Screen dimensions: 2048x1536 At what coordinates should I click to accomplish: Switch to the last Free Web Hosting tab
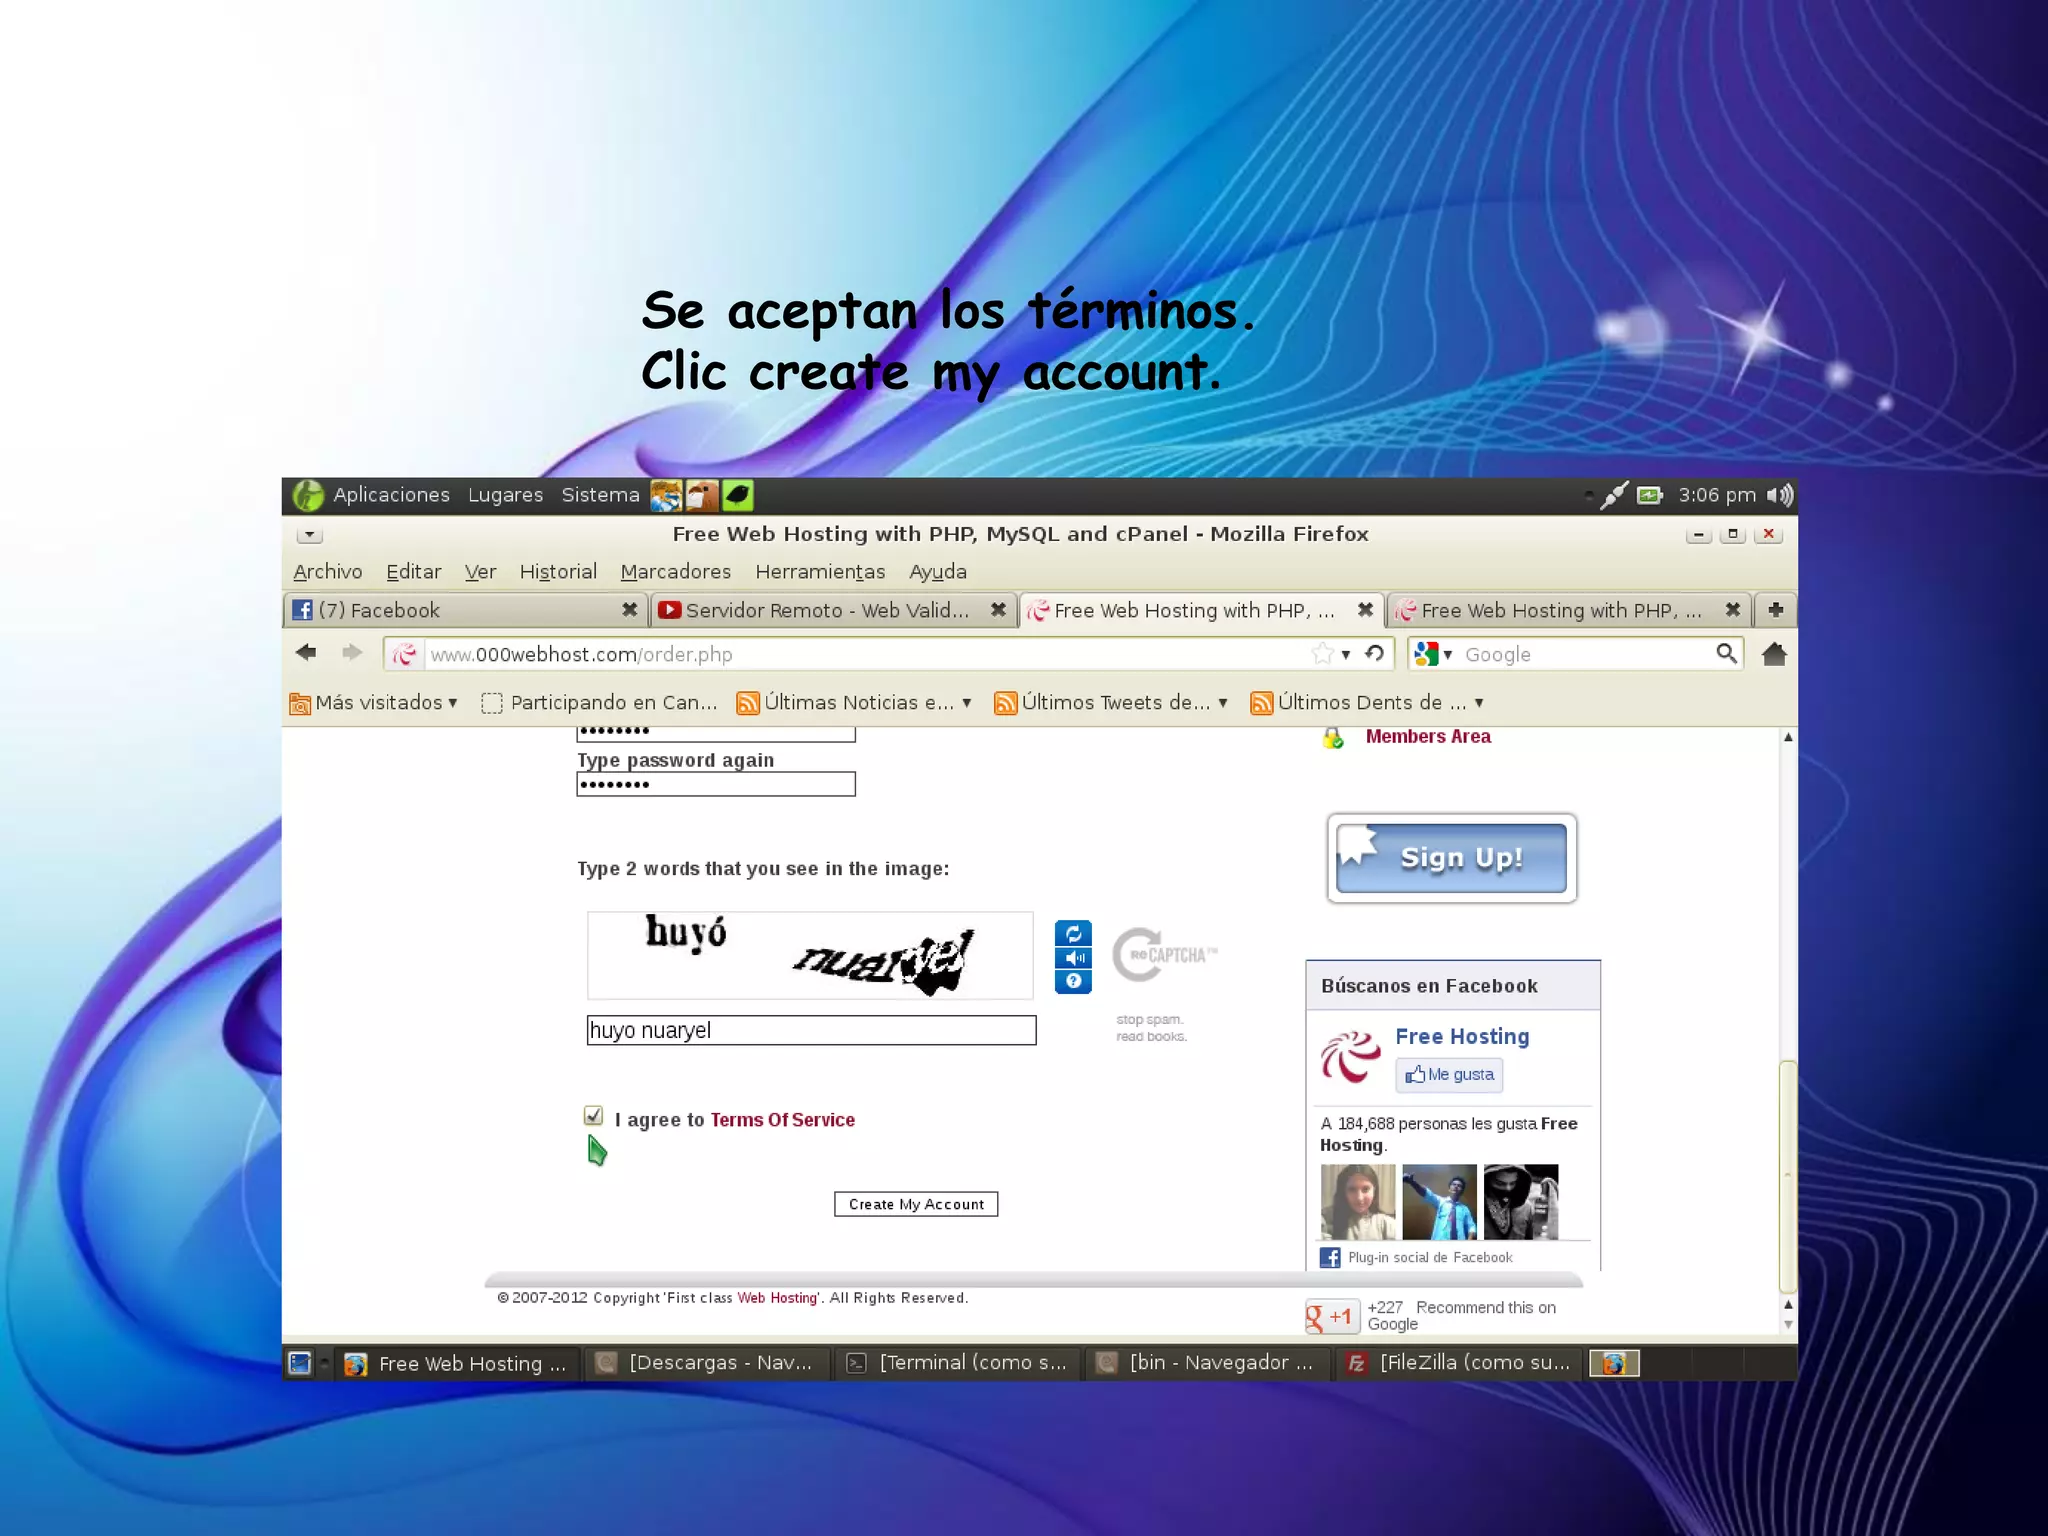click(x=1568, y=610)
